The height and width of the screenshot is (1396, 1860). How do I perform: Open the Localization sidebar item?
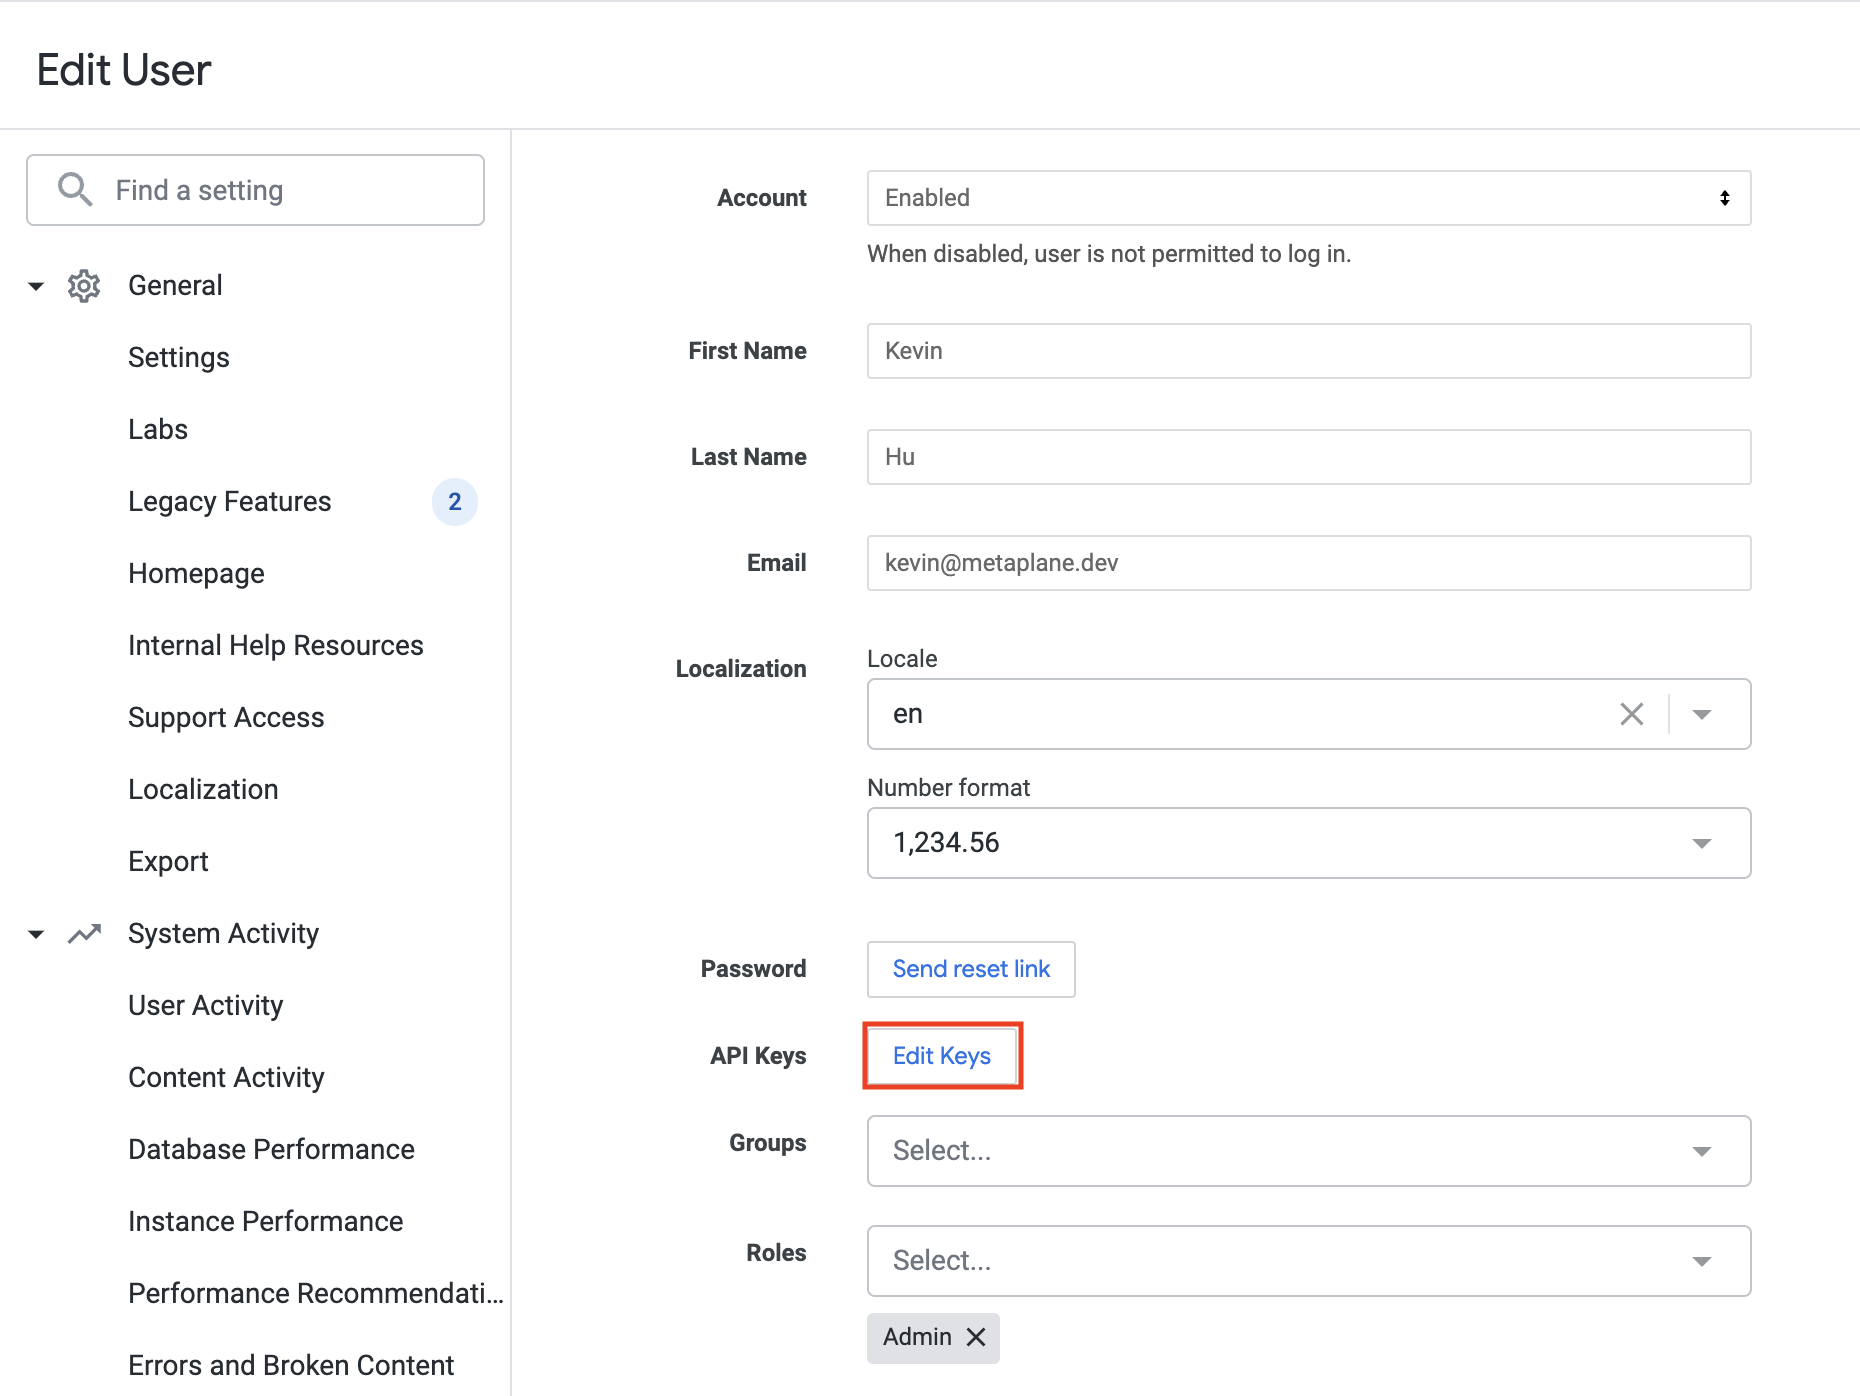tap(203, 790)
